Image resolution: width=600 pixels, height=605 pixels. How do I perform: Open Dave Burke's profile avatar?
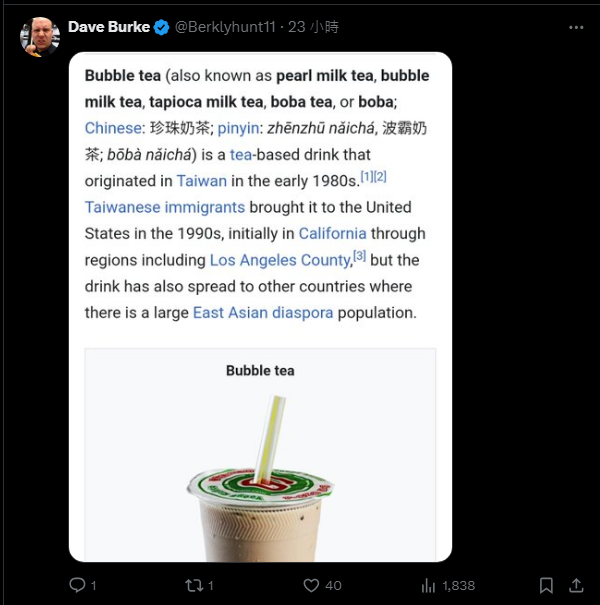(40, 37)
